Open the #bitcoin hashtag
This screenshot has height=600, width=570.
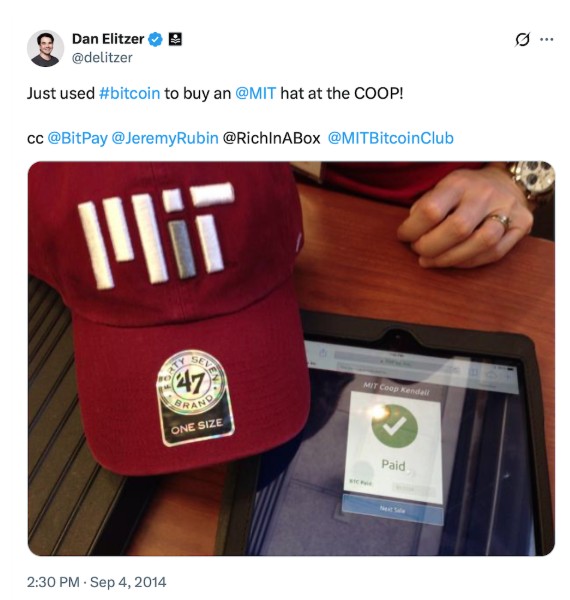[129, 93]
